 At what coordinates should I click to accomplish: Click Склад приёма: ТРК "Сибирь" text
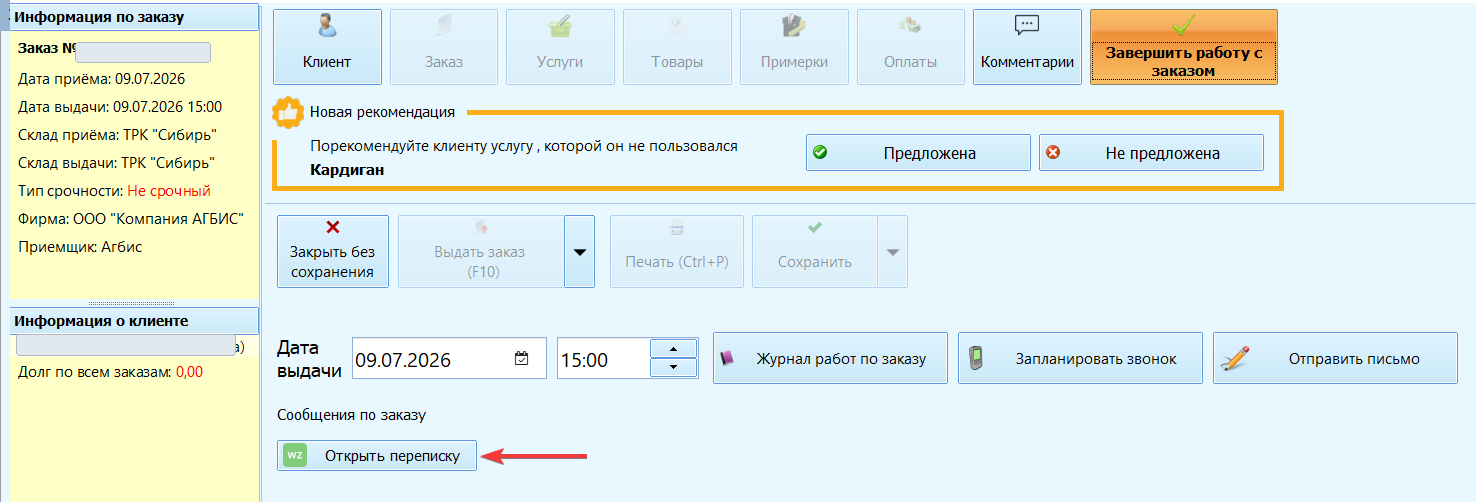(118, 134)
